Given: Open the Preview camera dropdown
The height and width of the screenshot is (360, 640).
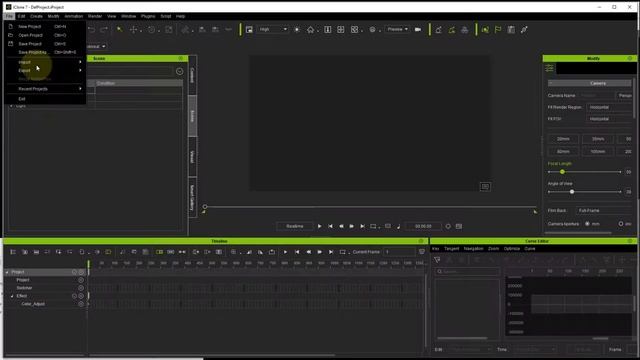Looking at the screenshot, I should click(397, 29).
